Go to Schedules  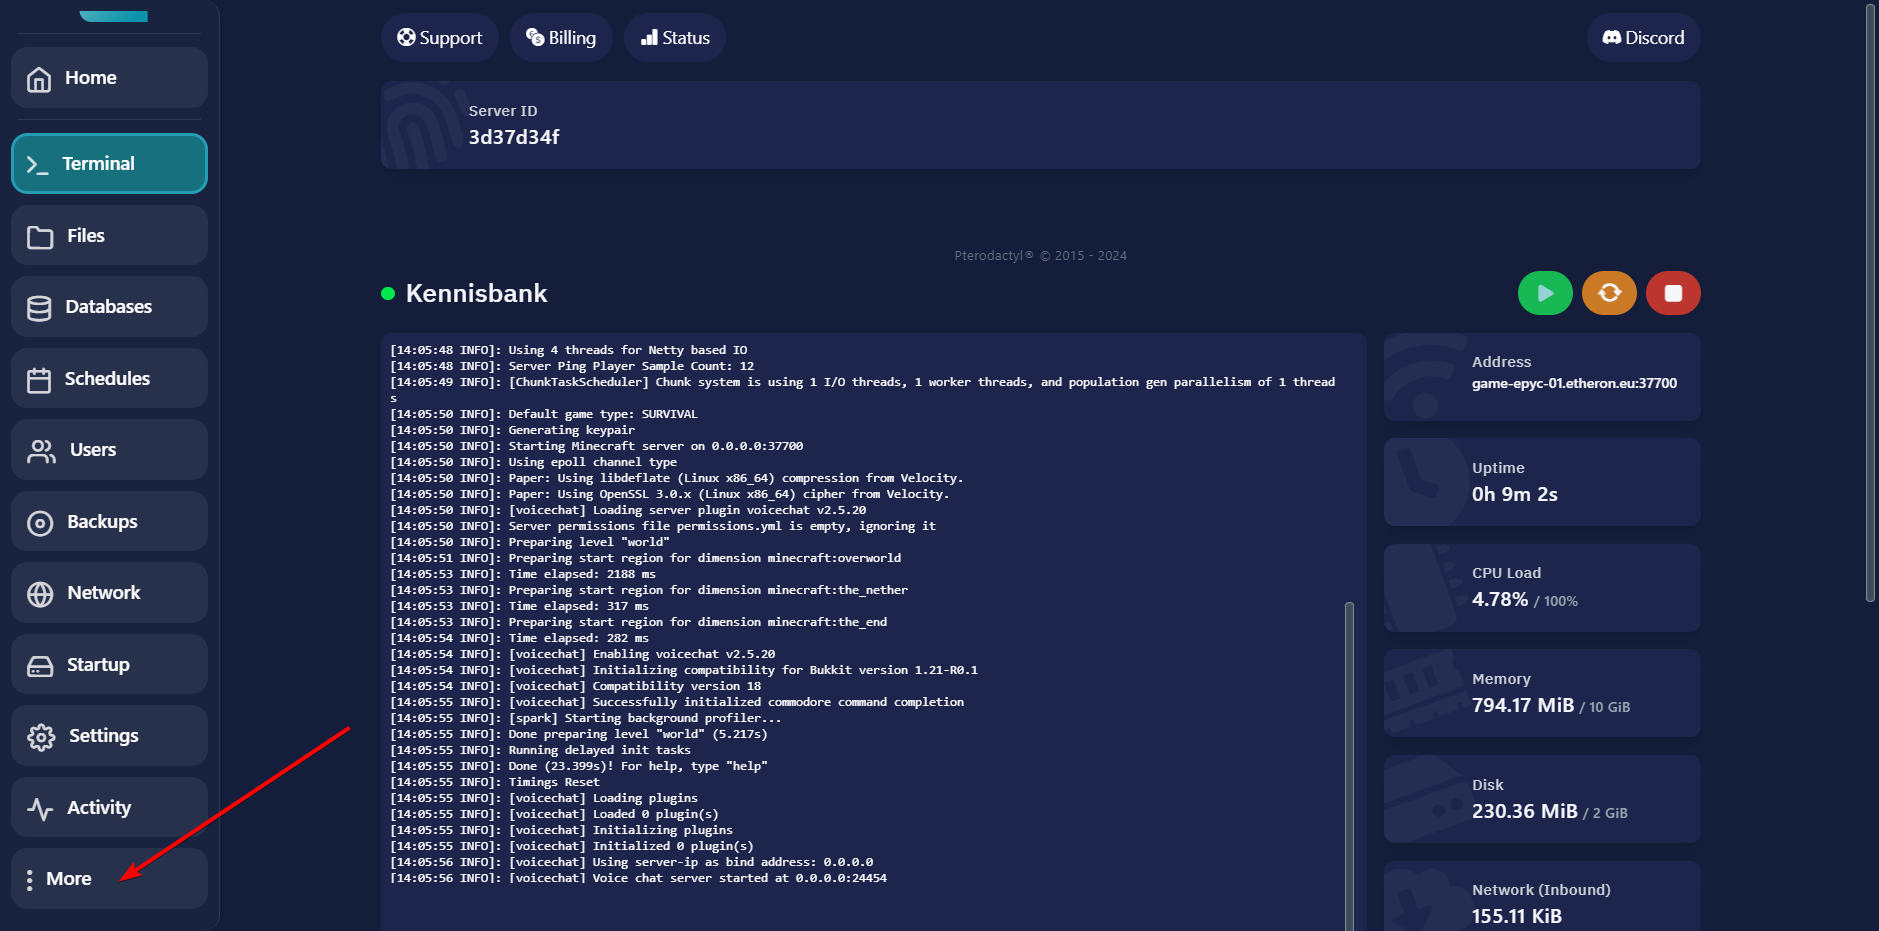coord(109,379)
